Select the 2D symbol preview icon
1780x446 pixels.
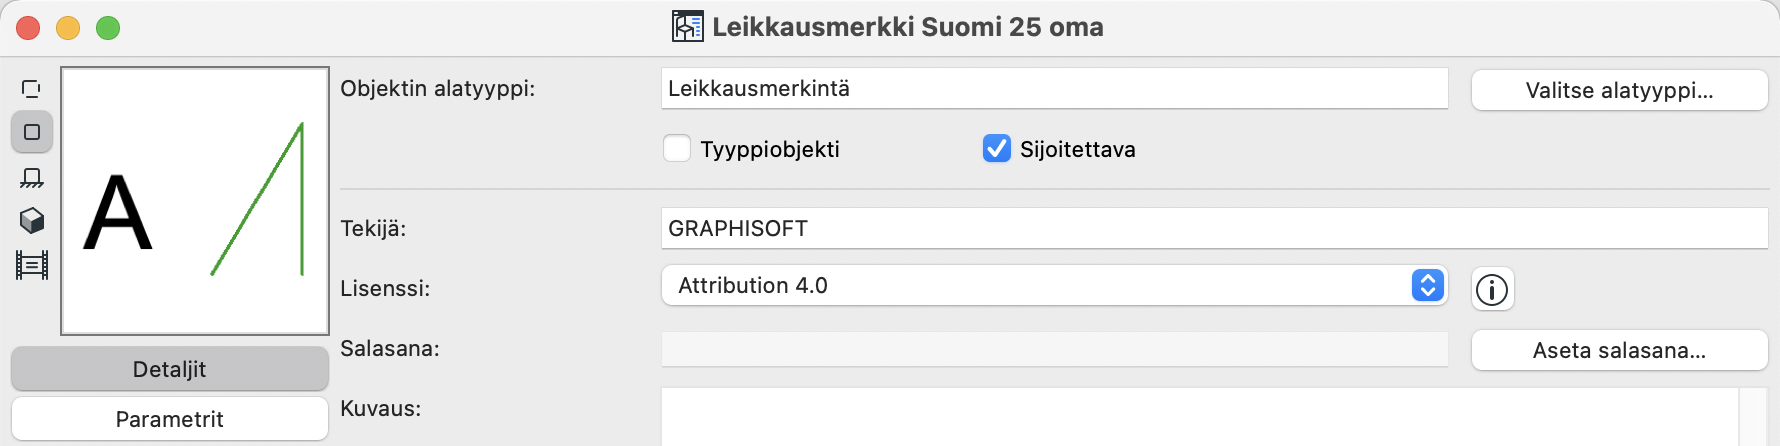[x=32, y=132]
